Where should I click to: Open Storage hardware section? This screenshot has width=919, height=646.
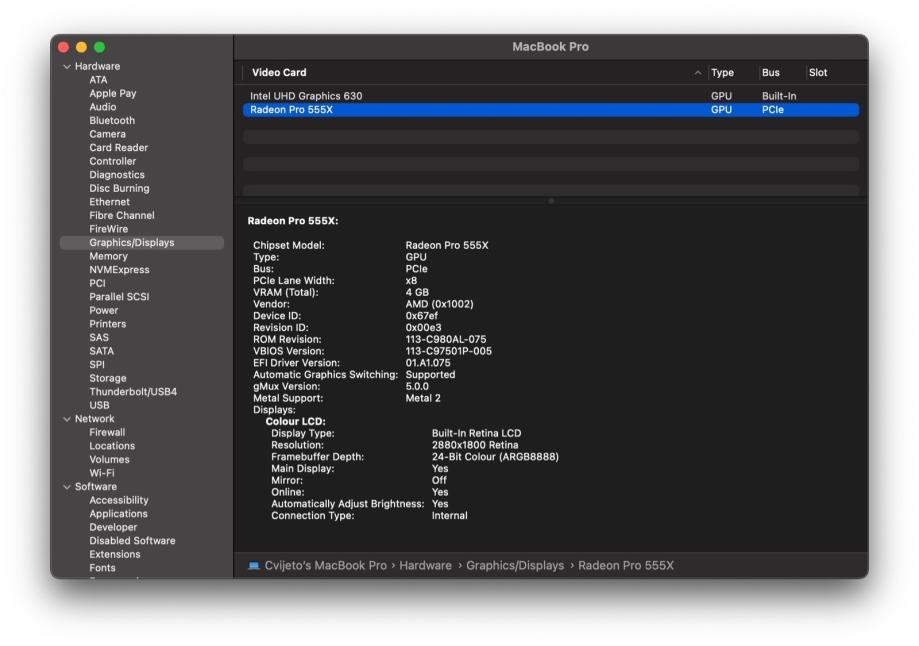[108, 378]
